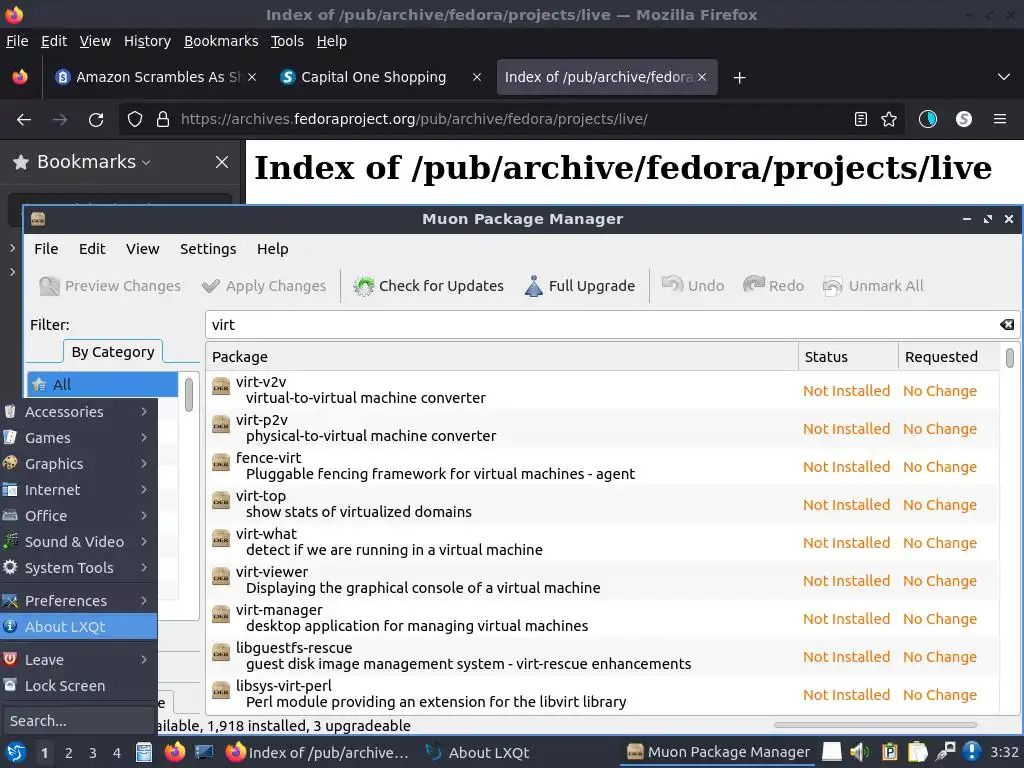Expand the Internet submenu
The height and width of the screenshot is (768, 1024).
pos(78,490)
